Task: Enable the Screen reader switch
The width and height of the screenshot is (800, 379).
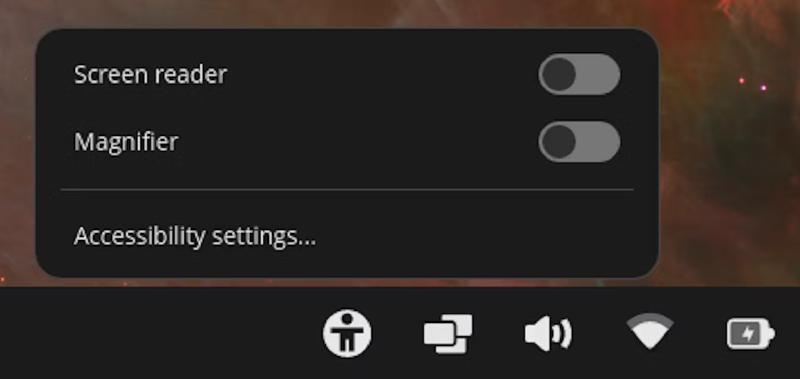Action: (x=579, y=74)
